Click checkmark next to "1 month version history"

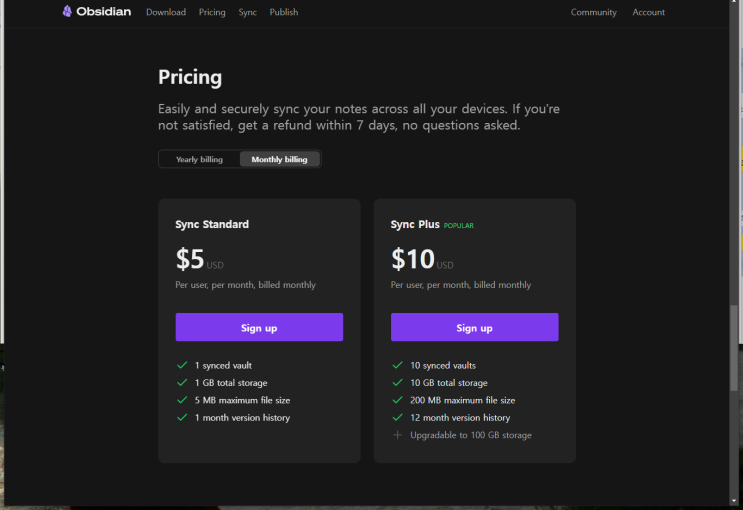[x=182, y=418]
